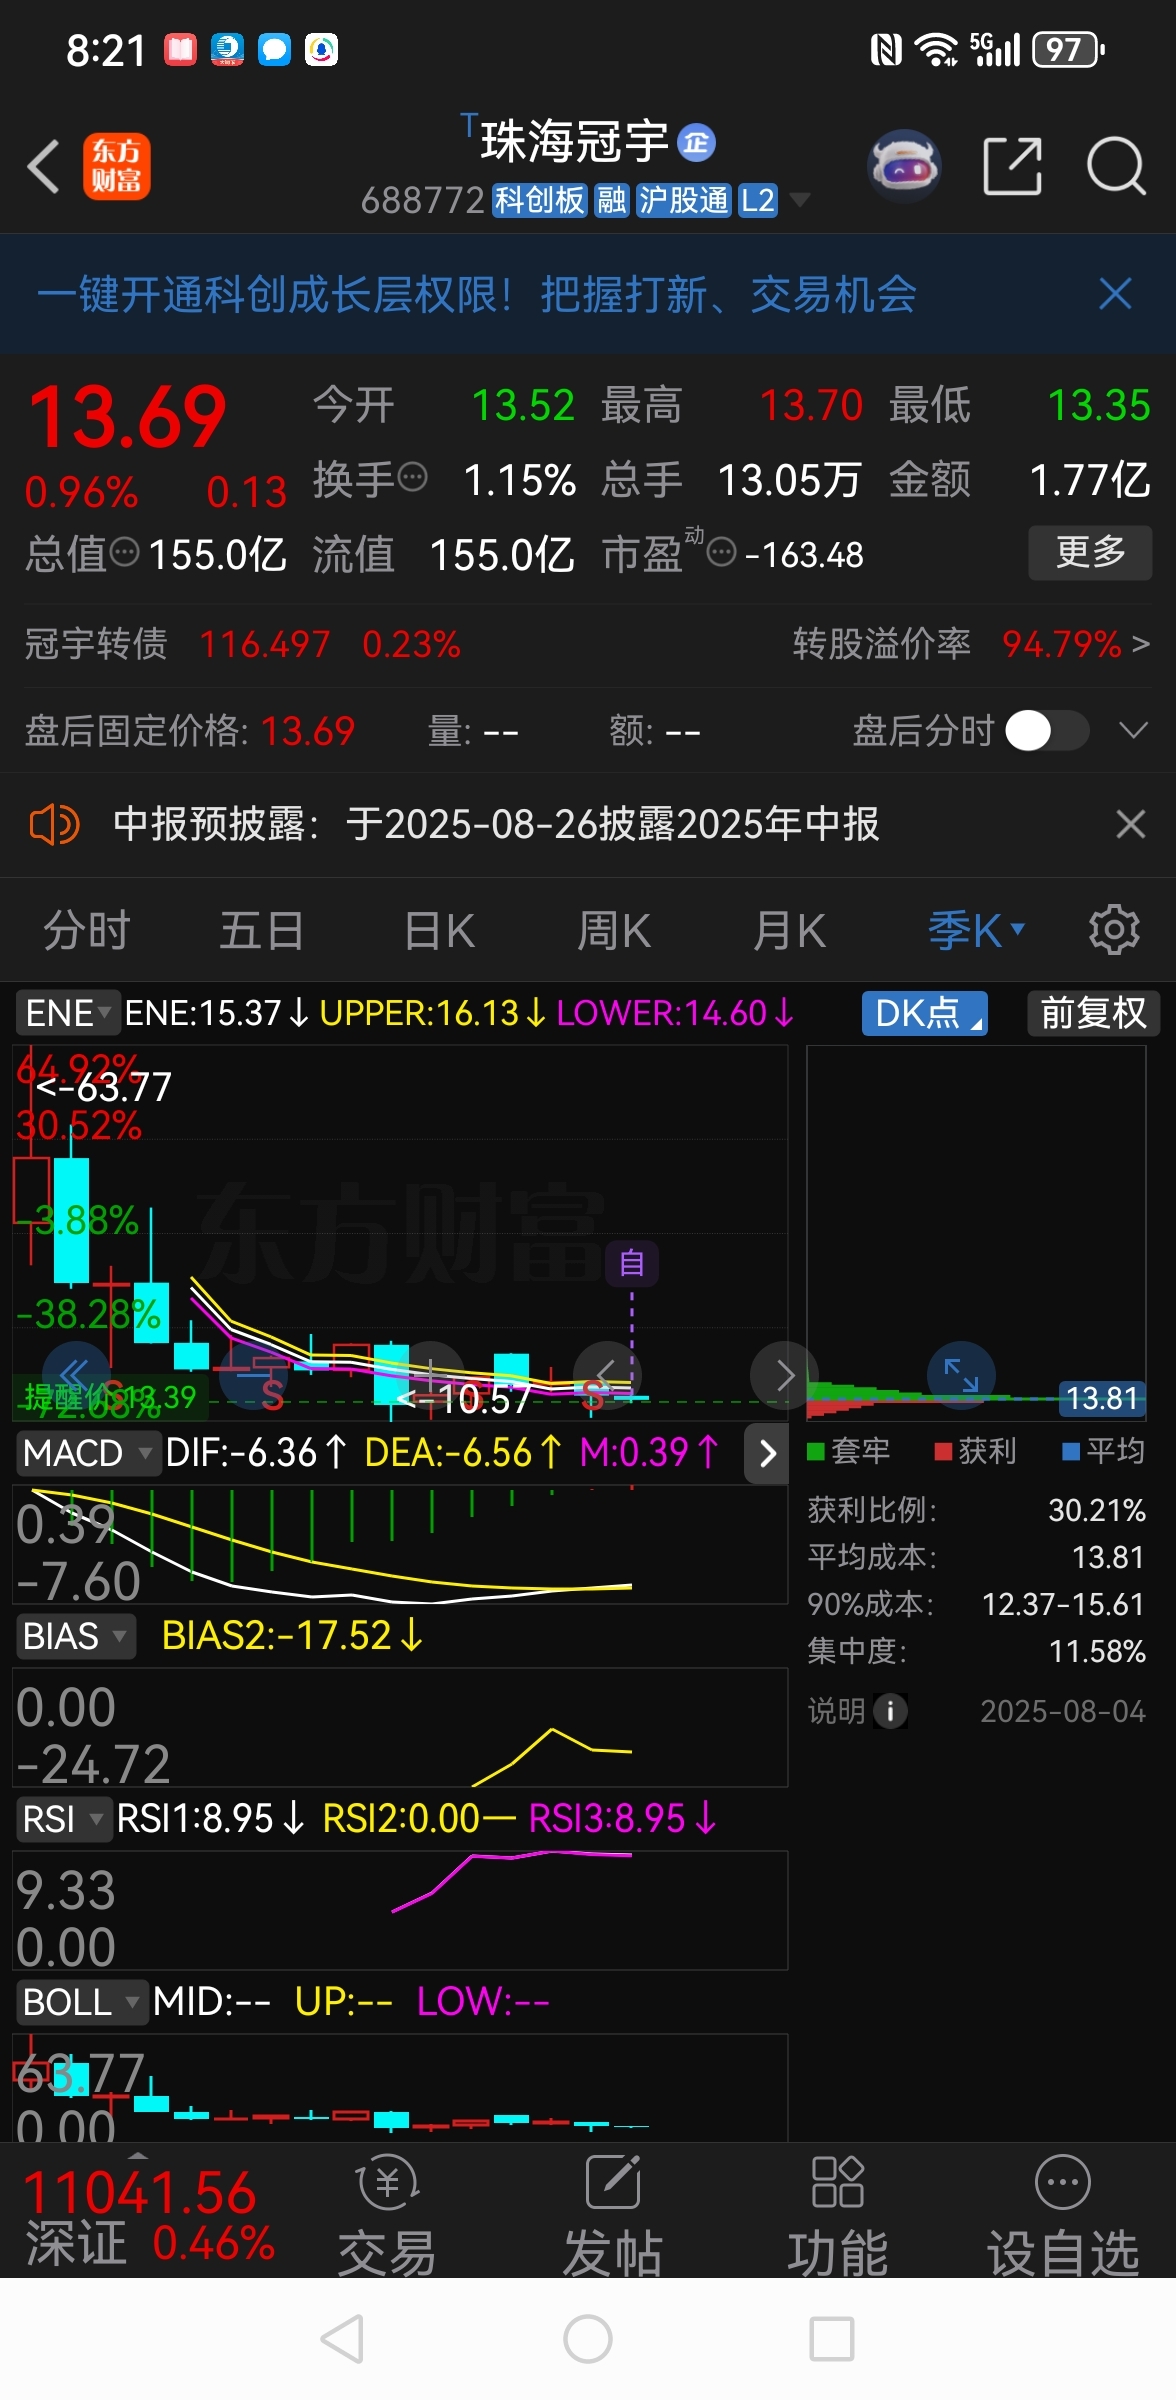
Task: Tap the info icon next to 总值
Action: pos(124,552)
